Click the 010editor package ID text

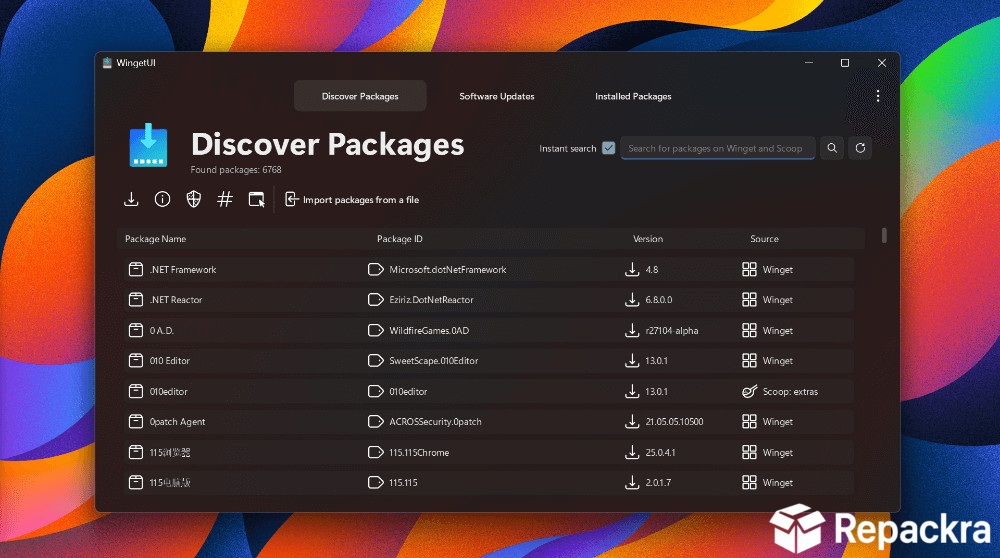click(x=408, y=392)
